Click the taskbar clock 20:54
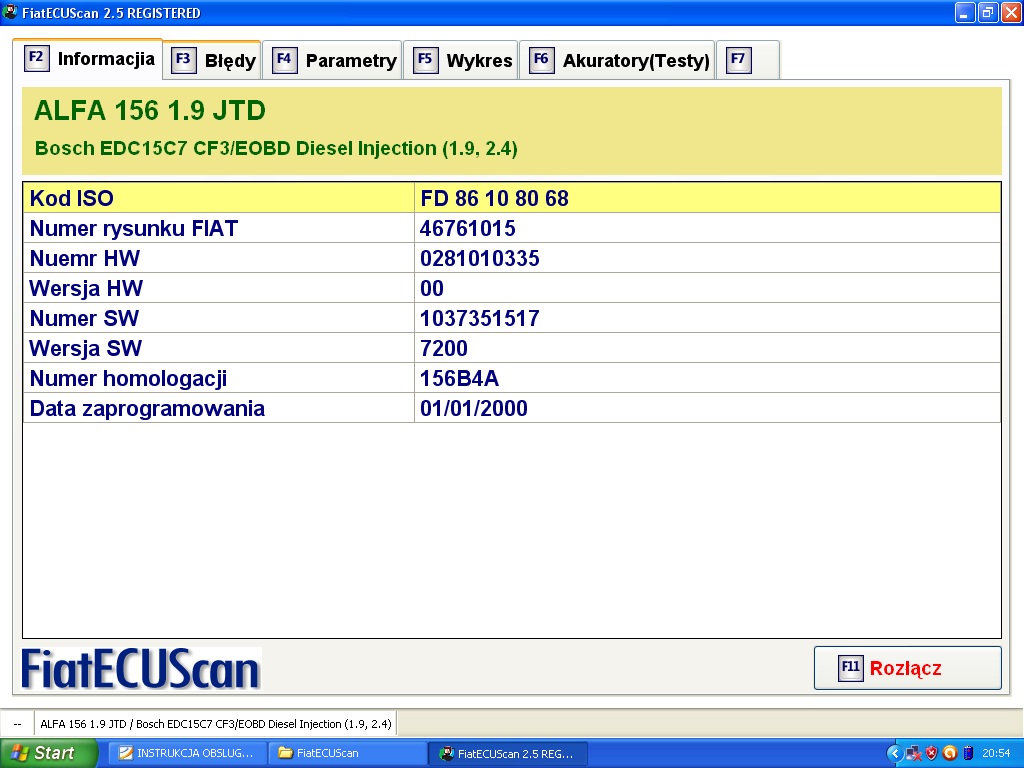This screenshot has height=768, width=1024. (996, 753)
